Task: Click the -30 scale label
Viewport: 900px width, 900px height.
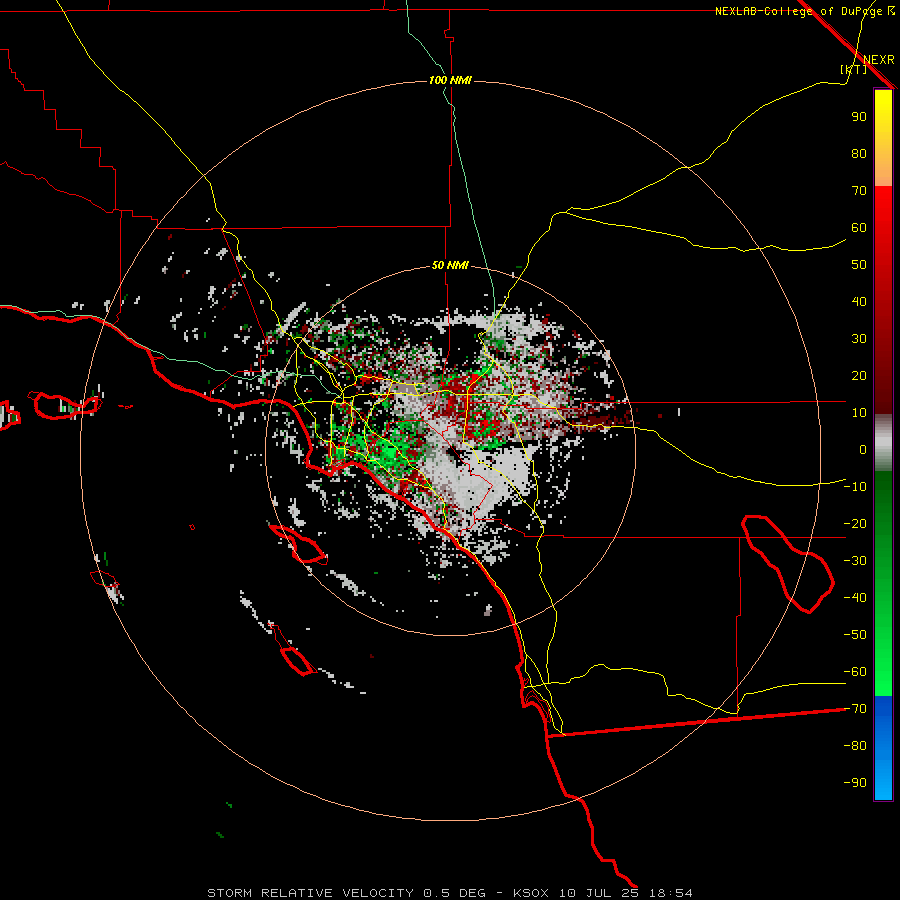Action: pyautogui.click(x=855, y=561)
